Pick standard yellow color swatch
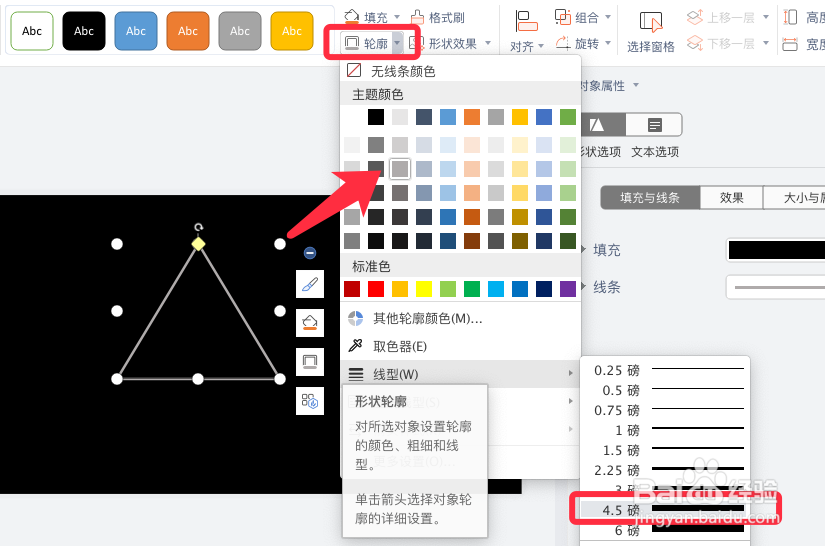This screenshot has width=825, height=546. pos(424,289)
